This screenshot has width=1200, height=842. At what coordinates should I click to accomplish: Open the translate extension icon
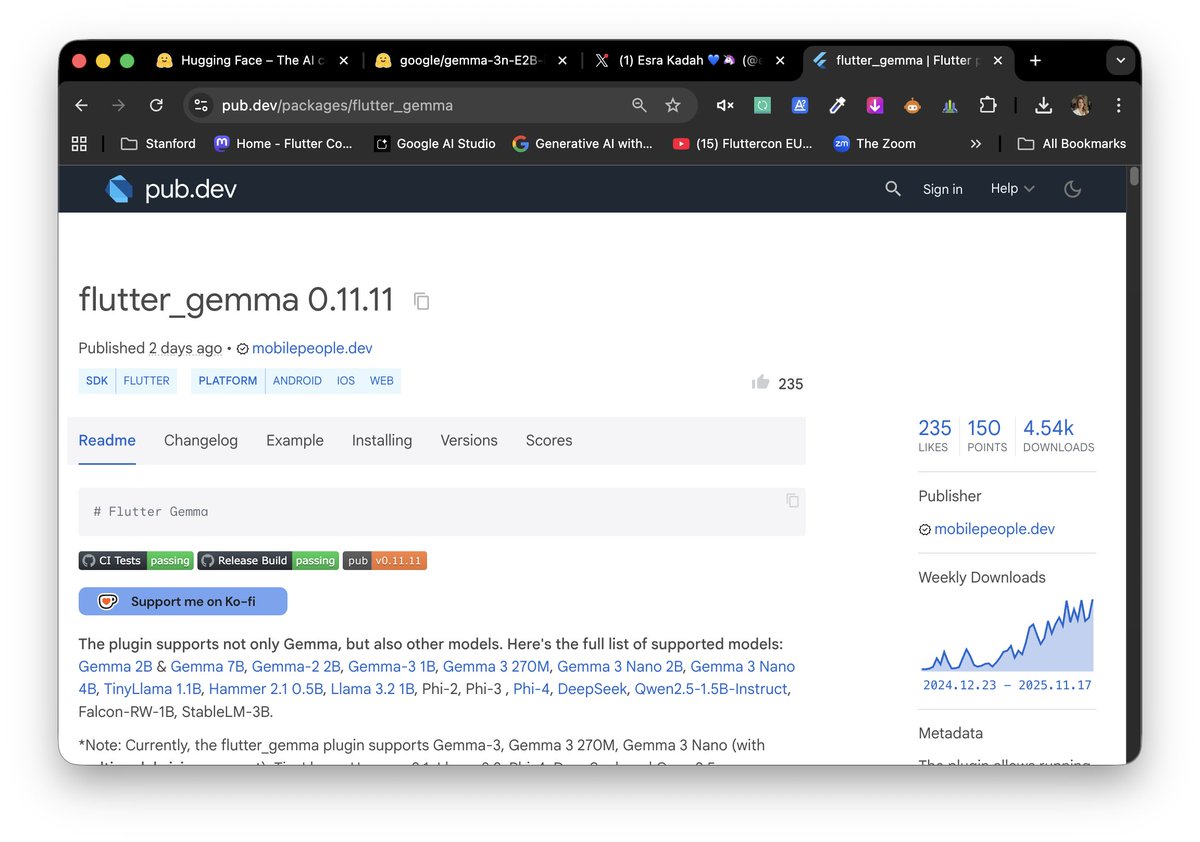(799, 105)
